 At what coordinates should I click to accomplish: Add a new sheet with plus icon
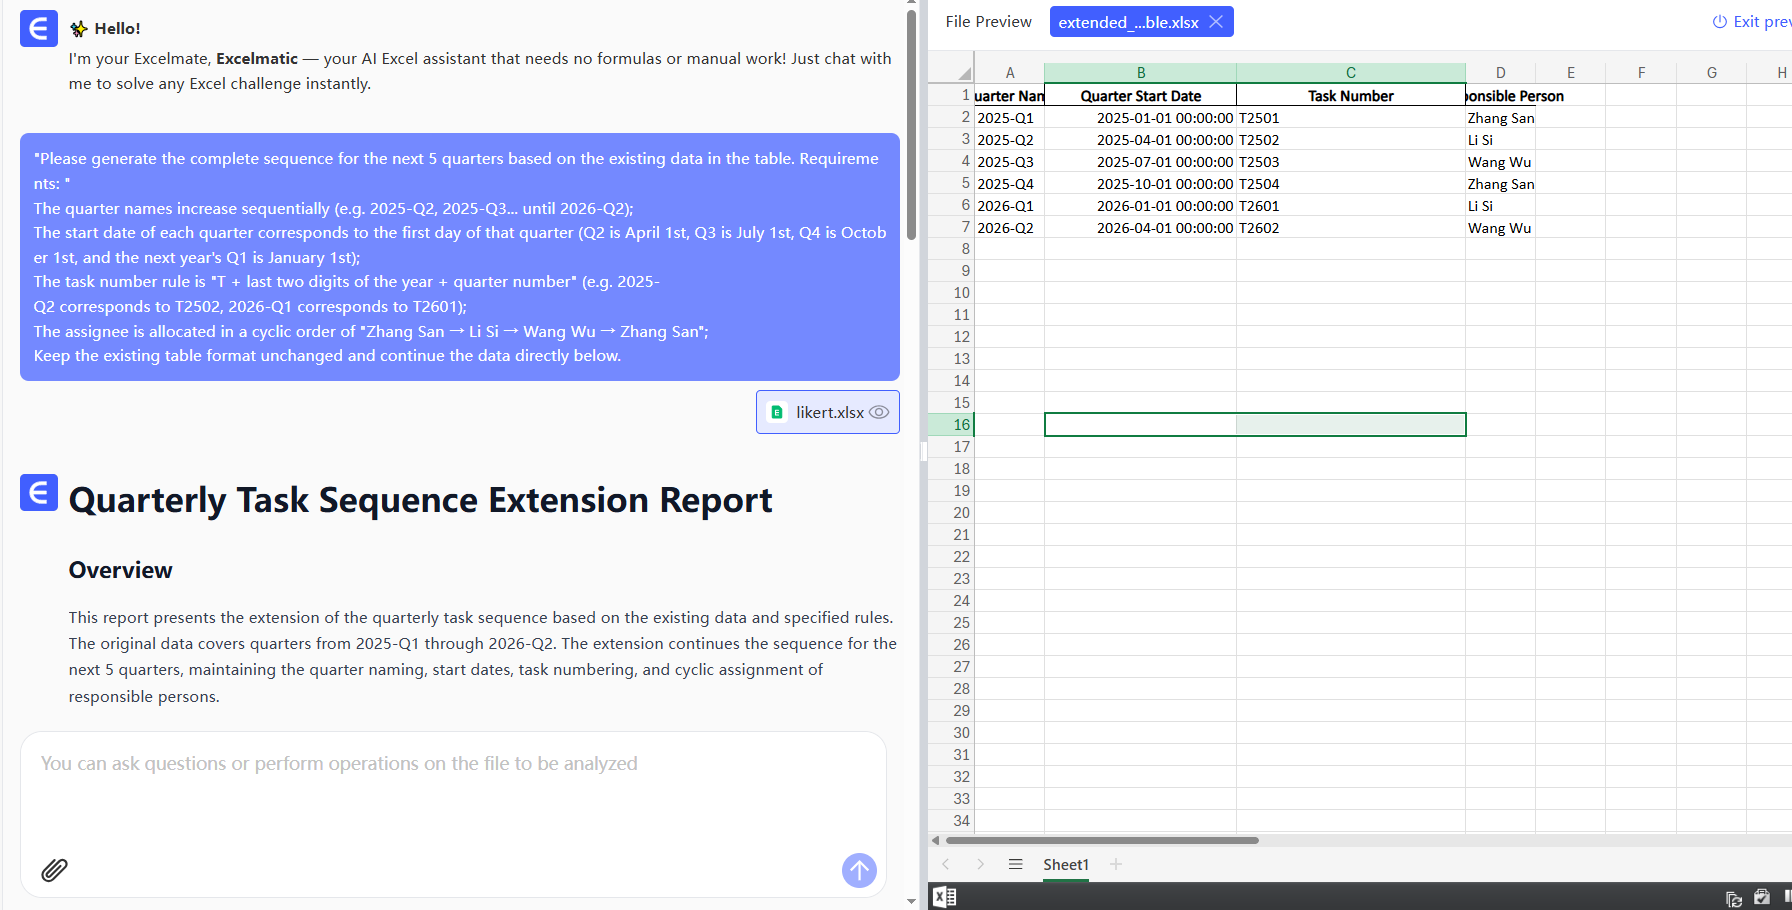click(x=1116, y=864)
